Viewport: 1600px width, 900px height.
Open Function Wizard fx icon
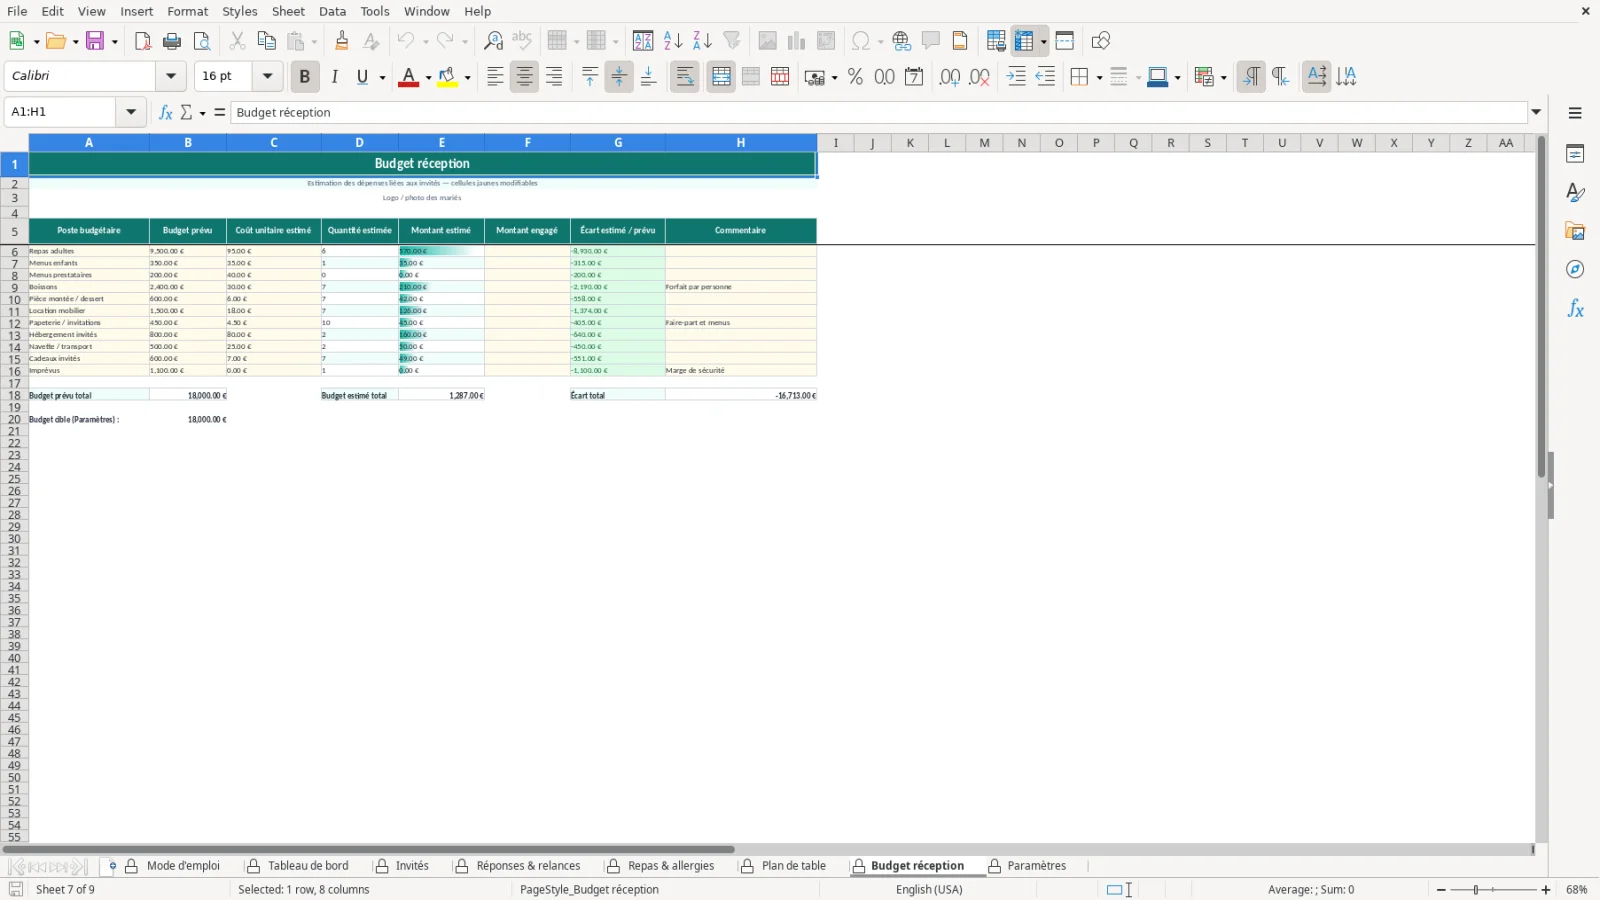coord(166,112)
